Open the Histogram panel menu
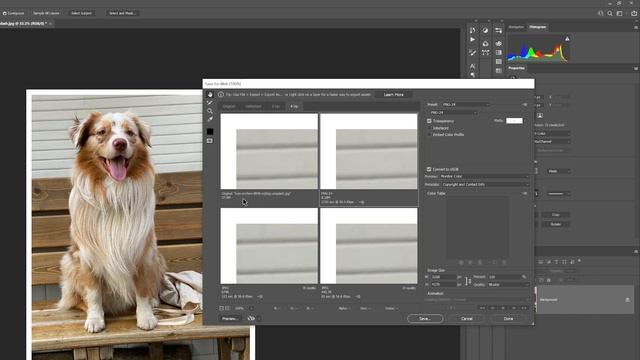 click(636, 27)
